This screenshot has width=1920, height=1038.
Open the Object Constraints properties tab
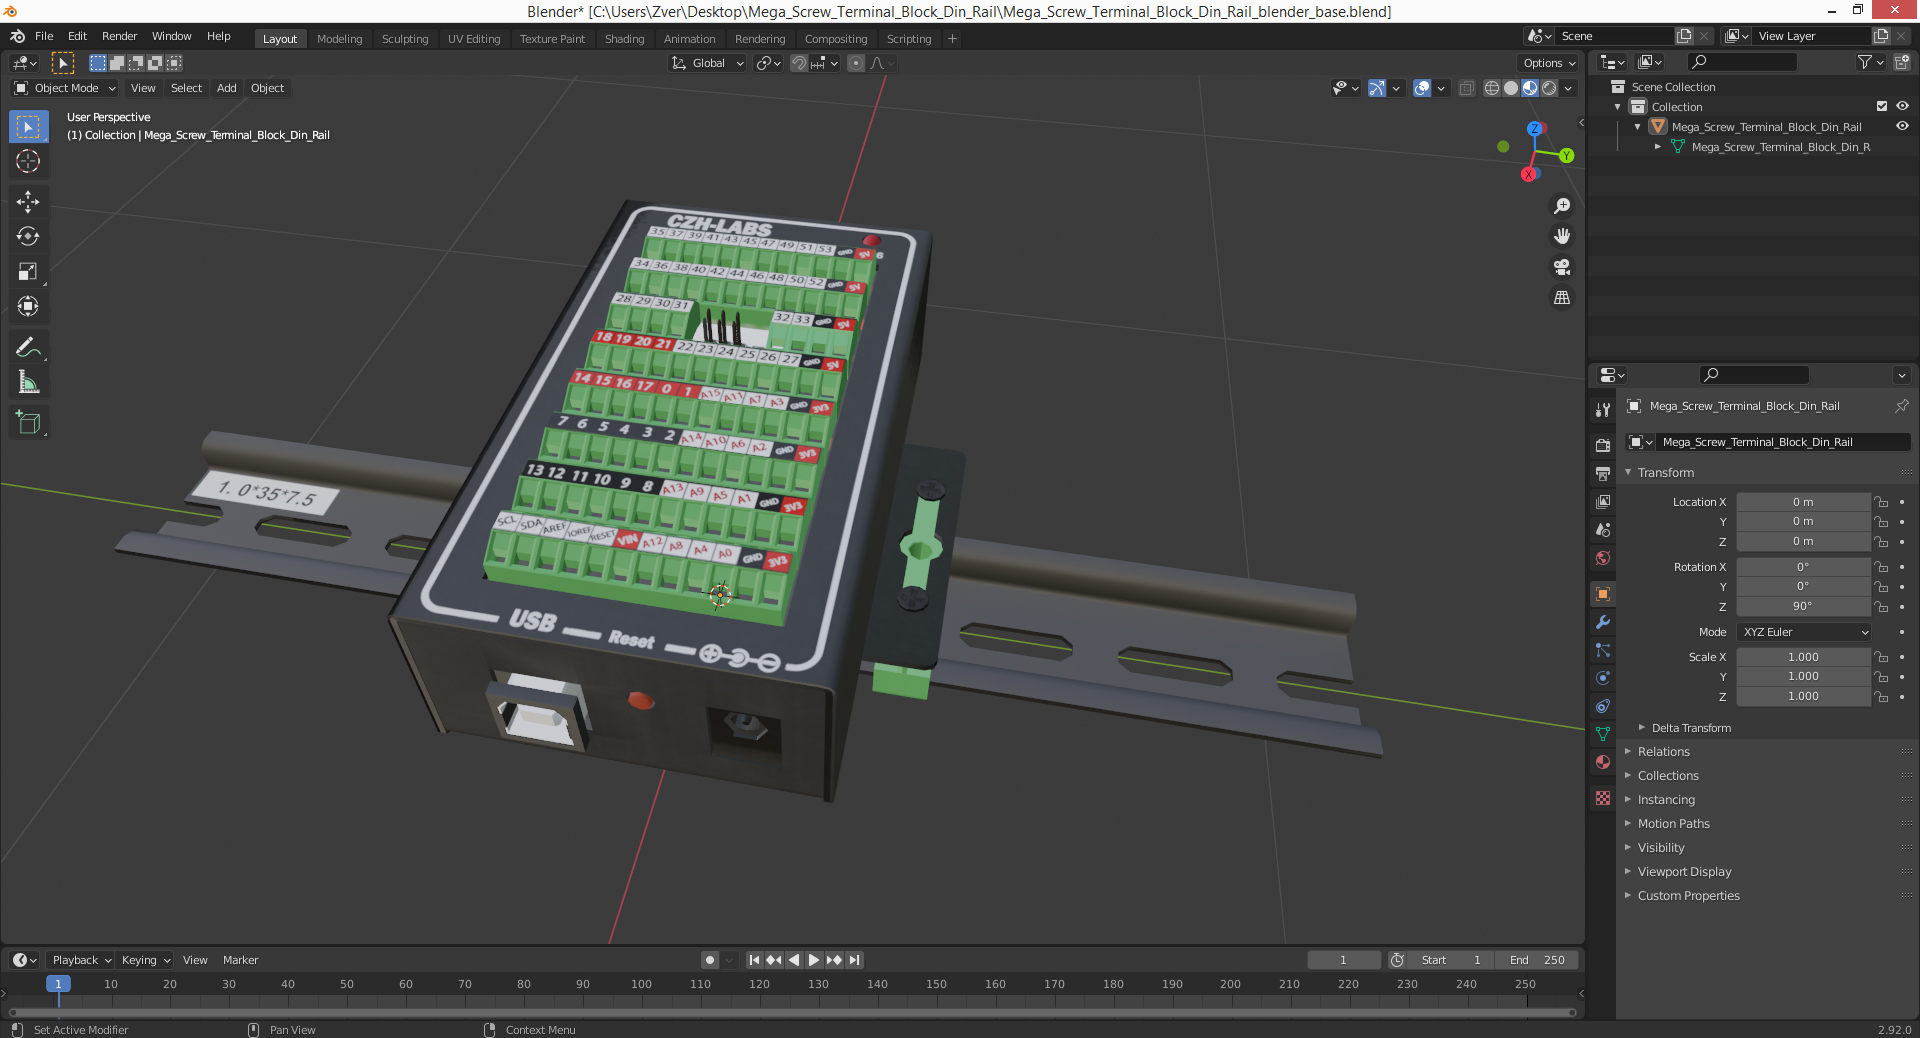(x=1603, y=706)
